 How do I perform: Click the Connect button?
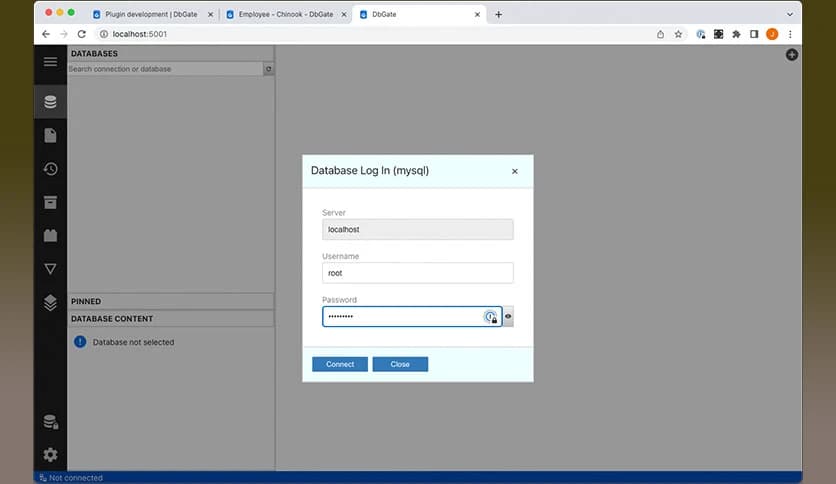[340, 364]
